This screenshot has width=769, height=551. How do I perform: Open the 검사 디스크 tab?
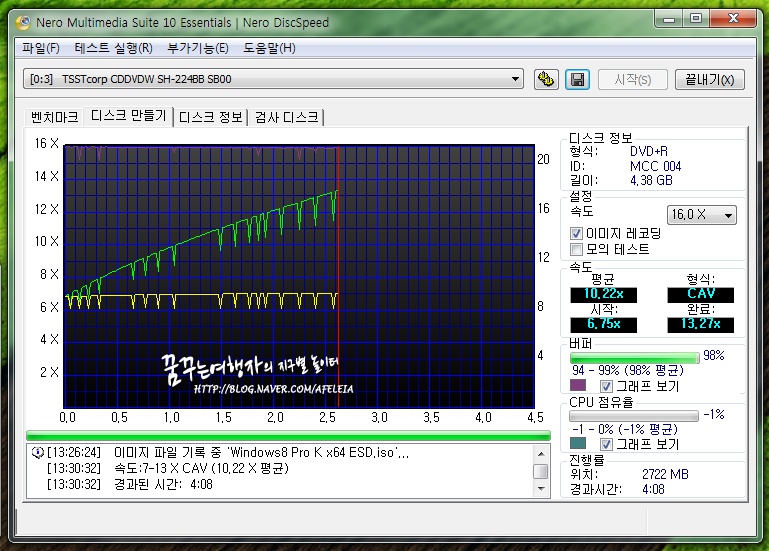286,117
